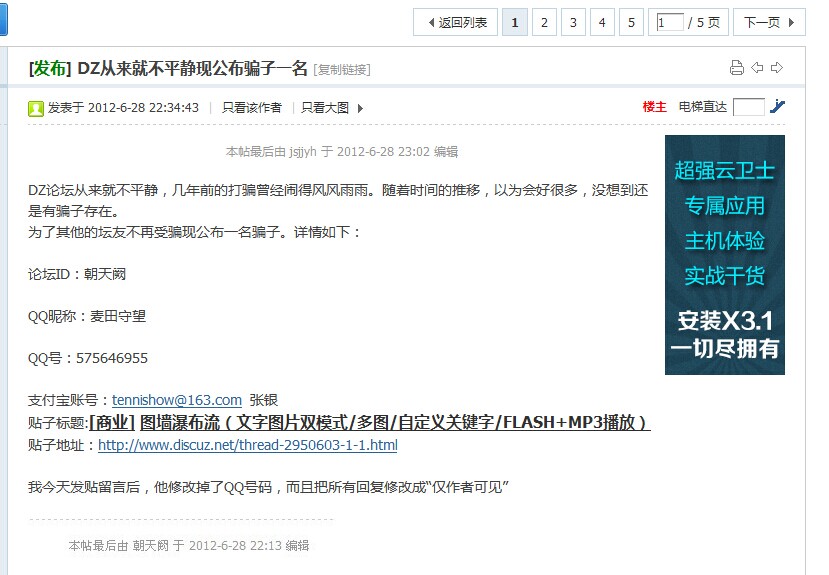Open the discuz.net thread-2950603 URL link

click(x=248, y=445)
